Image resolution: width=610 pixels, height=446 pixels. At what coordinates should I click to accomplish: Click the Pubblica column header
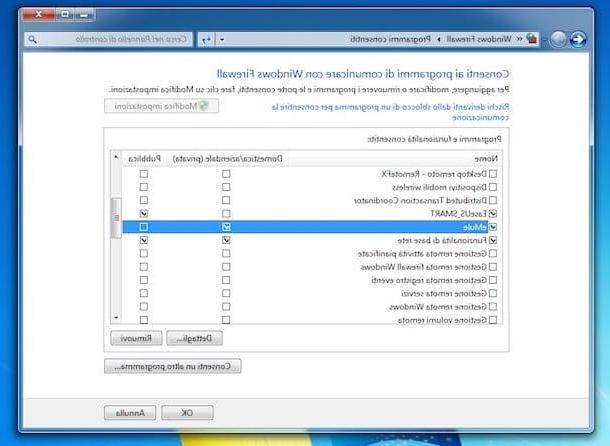(x=144, y=158)
